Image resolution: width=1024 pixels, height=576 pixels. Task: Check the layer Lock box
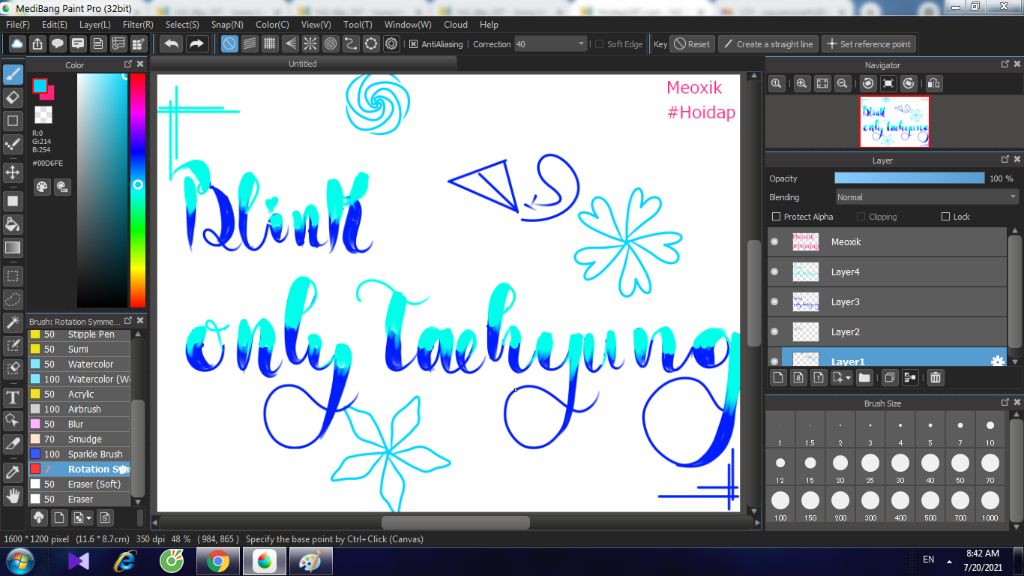pos(945,217)
